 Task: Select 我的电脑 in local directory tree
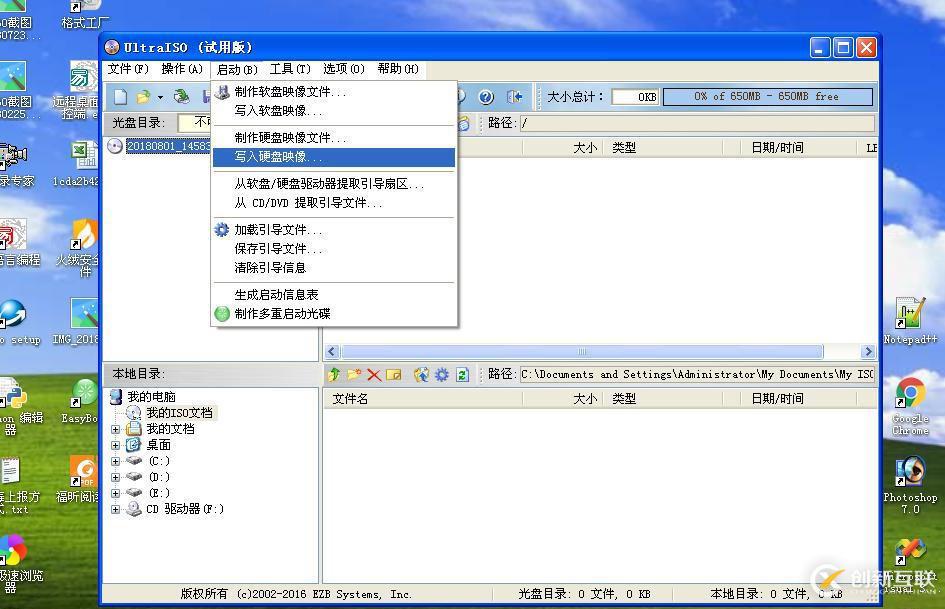[x=151, y=397]
